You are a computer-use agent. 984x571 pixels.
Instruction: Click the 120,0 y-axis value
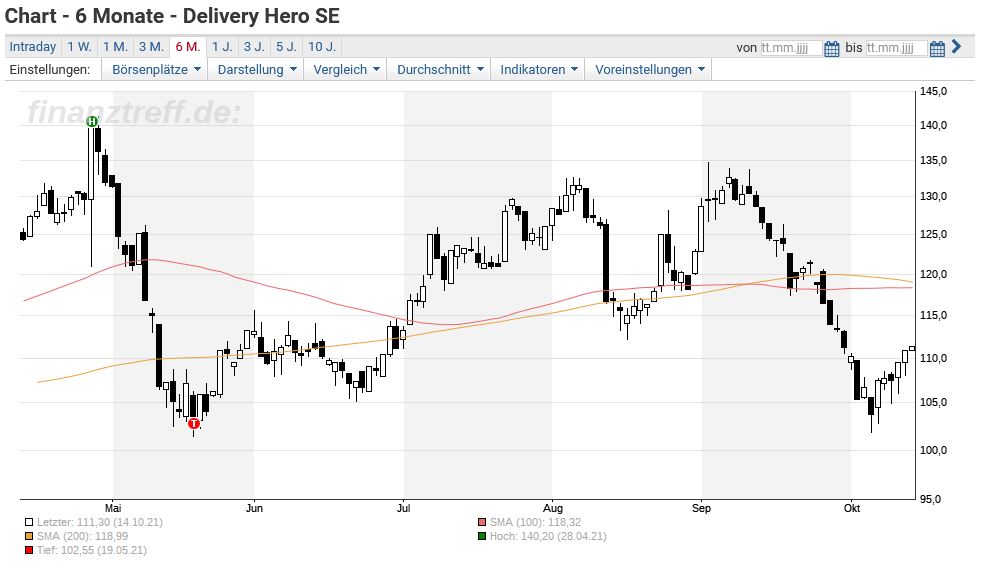click(x=933, y=275)
